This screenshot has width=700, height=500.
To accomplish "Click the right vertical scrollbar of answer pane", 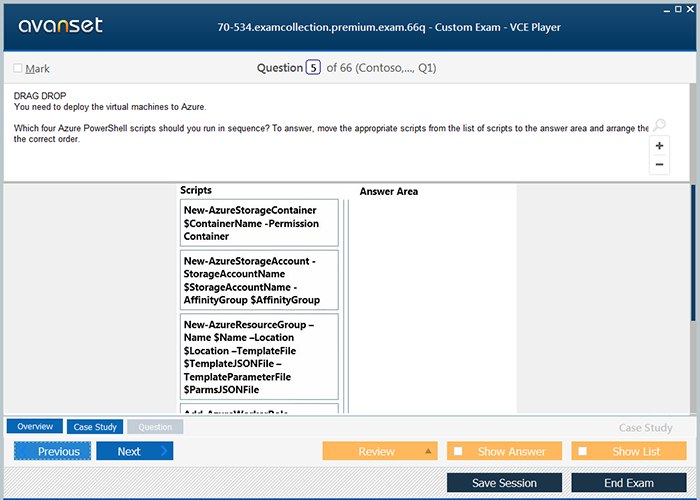I will [693, 252].
